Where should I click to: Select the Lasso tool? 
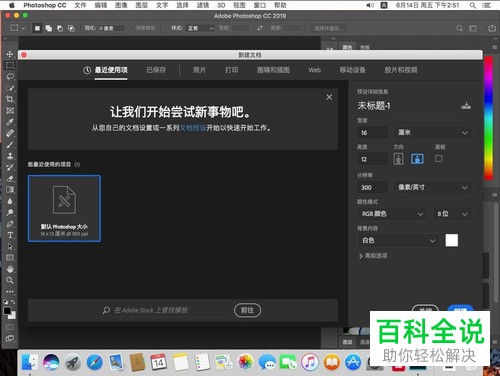tap(10, 76)
